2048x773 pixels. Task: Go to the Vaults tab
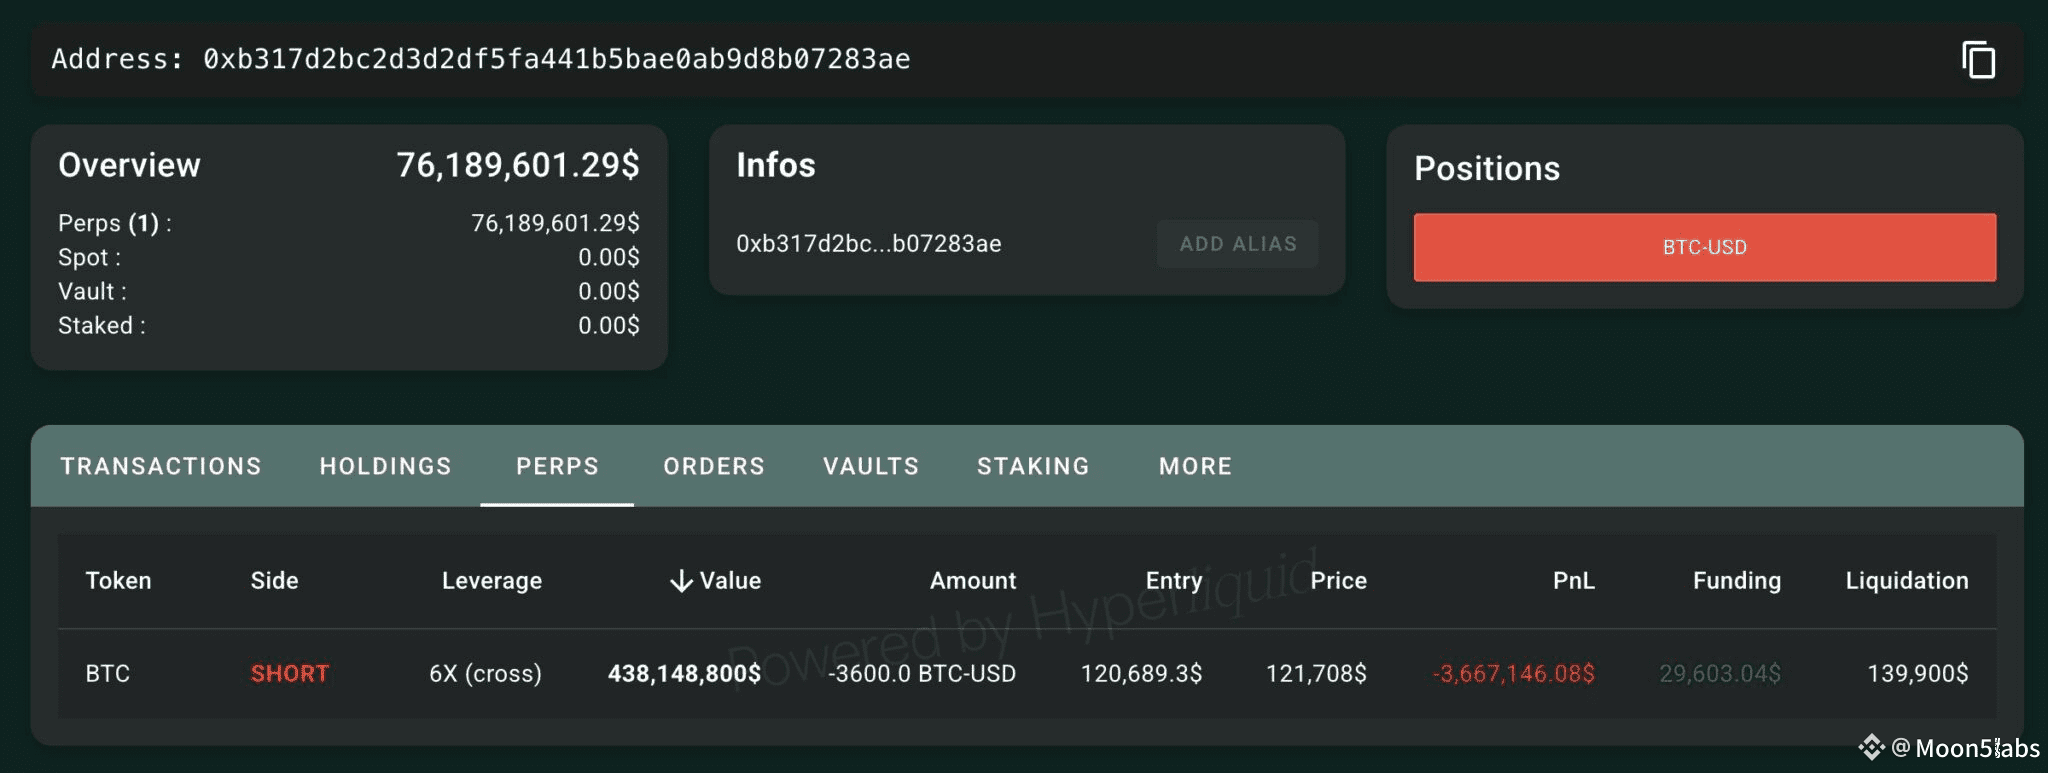(870, 467)
